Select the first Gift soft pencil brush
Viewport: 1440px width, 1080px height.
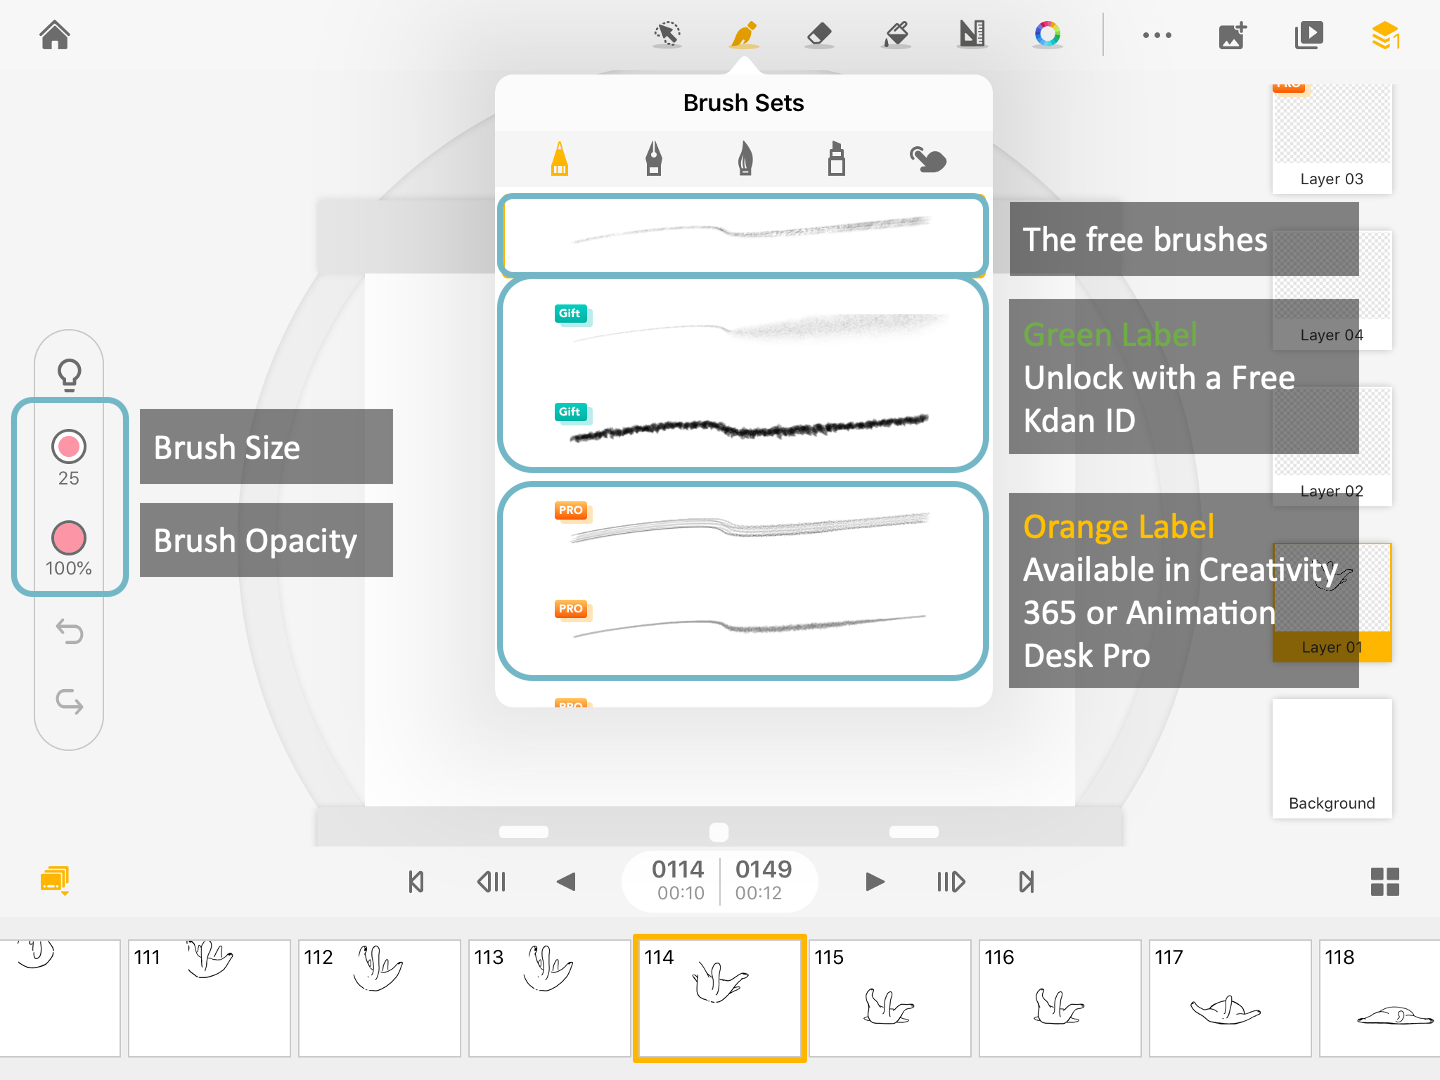pyautogui.click(x=743, y=327)
